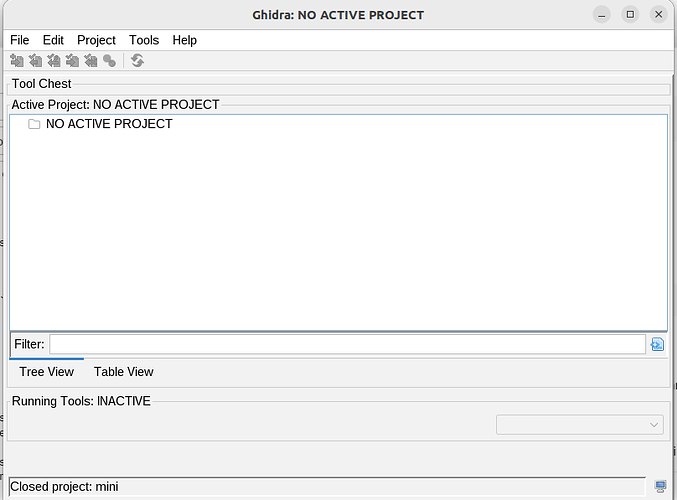Viewport: 677px width, 500px height.
Task: Click the Update Checked Out File icon
Action: pos(54,60)
